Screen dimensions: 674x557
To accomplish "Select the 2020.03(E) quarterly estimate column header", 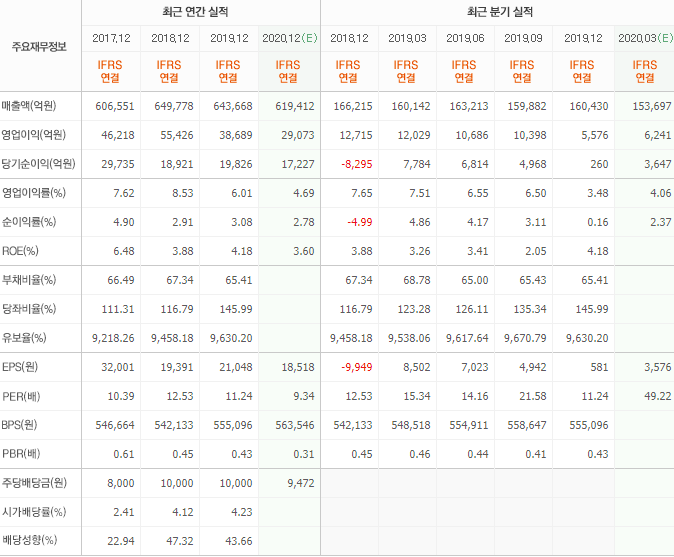I will pos(645,38).
